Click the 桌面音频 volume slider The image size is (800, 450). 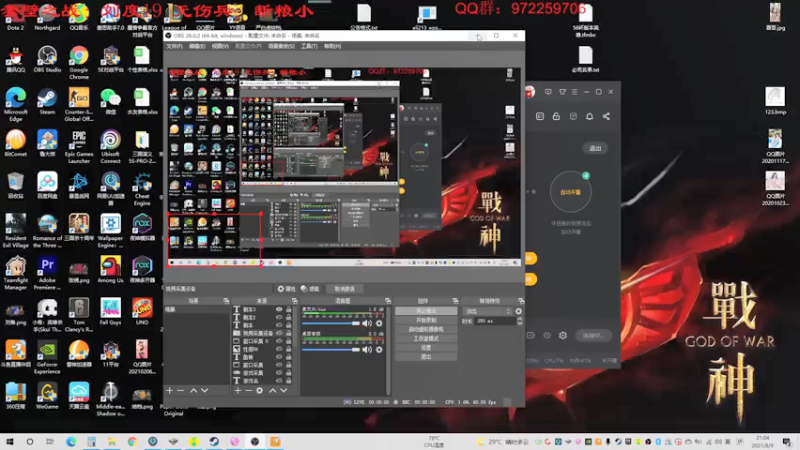[331, 349]
